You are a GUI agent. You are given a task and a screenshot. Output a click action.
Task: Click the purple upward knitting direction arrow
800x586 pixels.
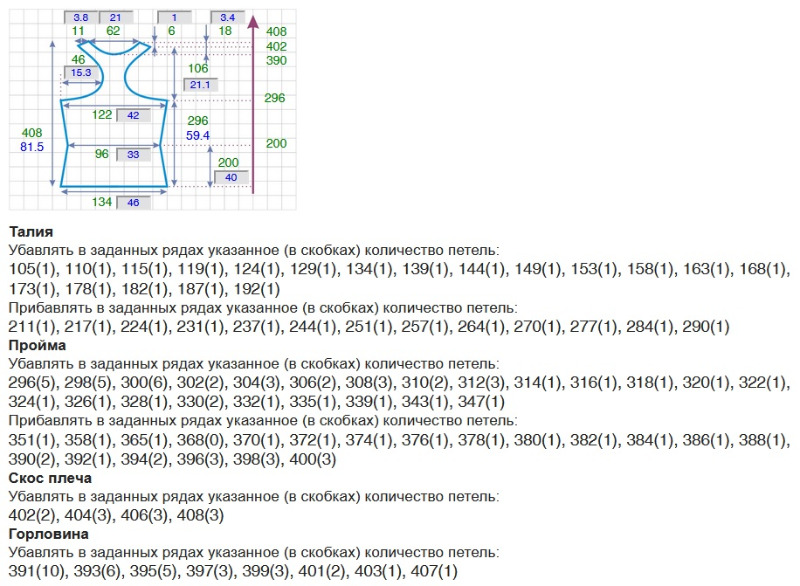click(x=254, y=100)
